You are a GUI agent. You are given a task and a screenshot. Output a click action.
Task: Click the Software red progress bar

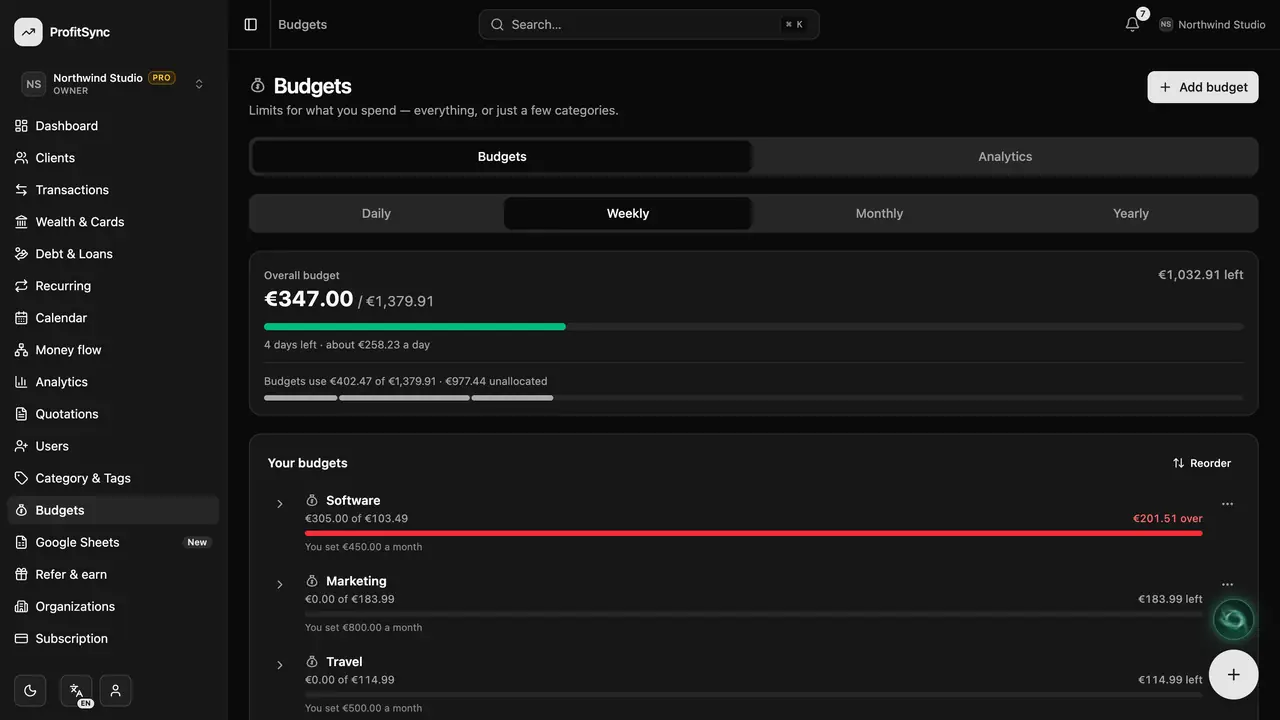[753, 533]
